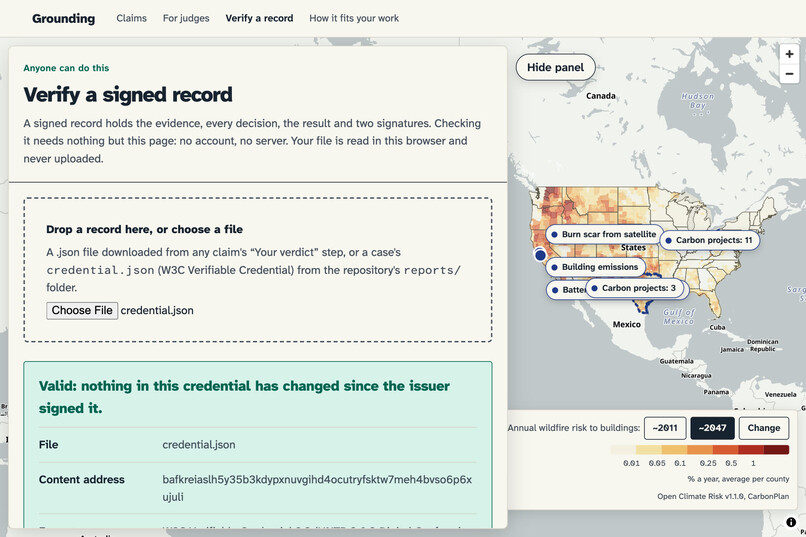Click the Venezuela label on the map
Screen dimensions: 806x537
(x=780, y=395)
